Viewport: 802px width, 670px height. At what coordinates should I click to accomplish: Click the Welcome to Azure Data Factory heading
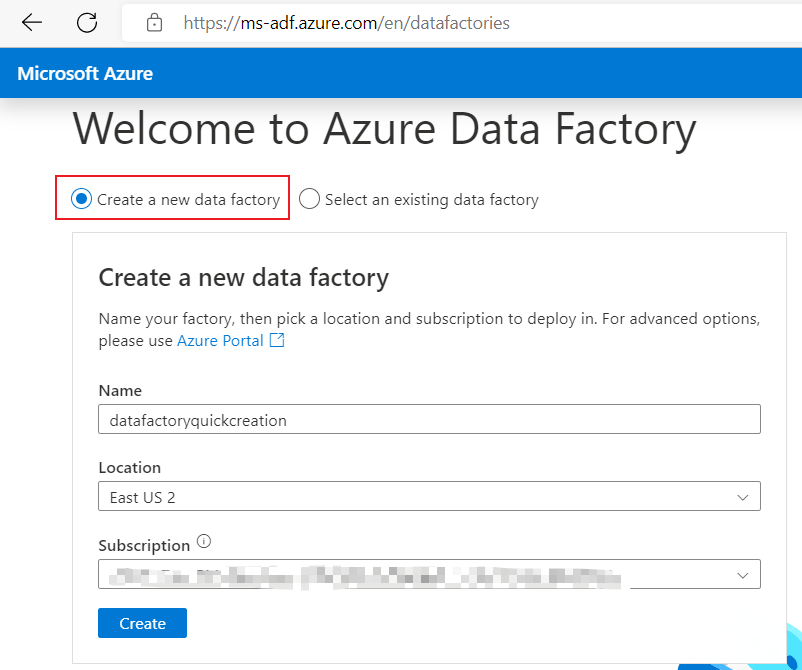click(384, 131)
